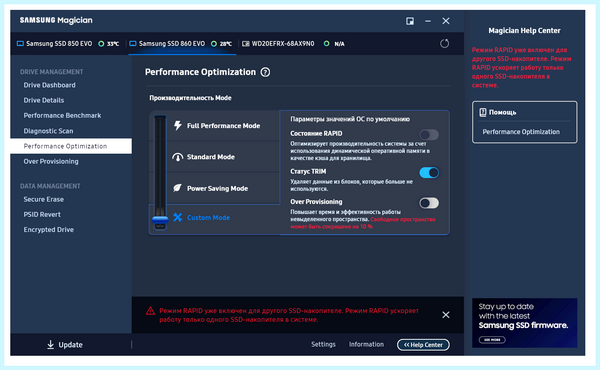Open Settings at the bottom
Image resolution: width=600 pixels, height=370 pixels.
tap(323, 344)
